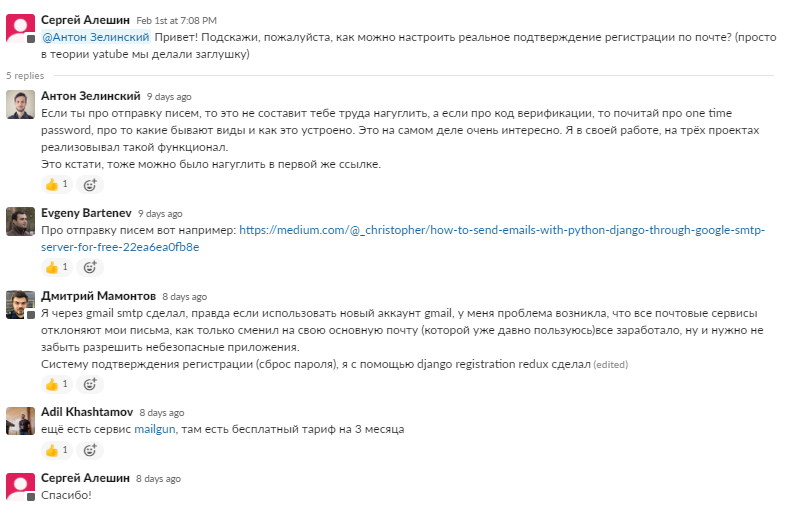Click Сергей Алешин's pink avatar on the first message
This screenshot has height=513, width=789.
(21, 28)
